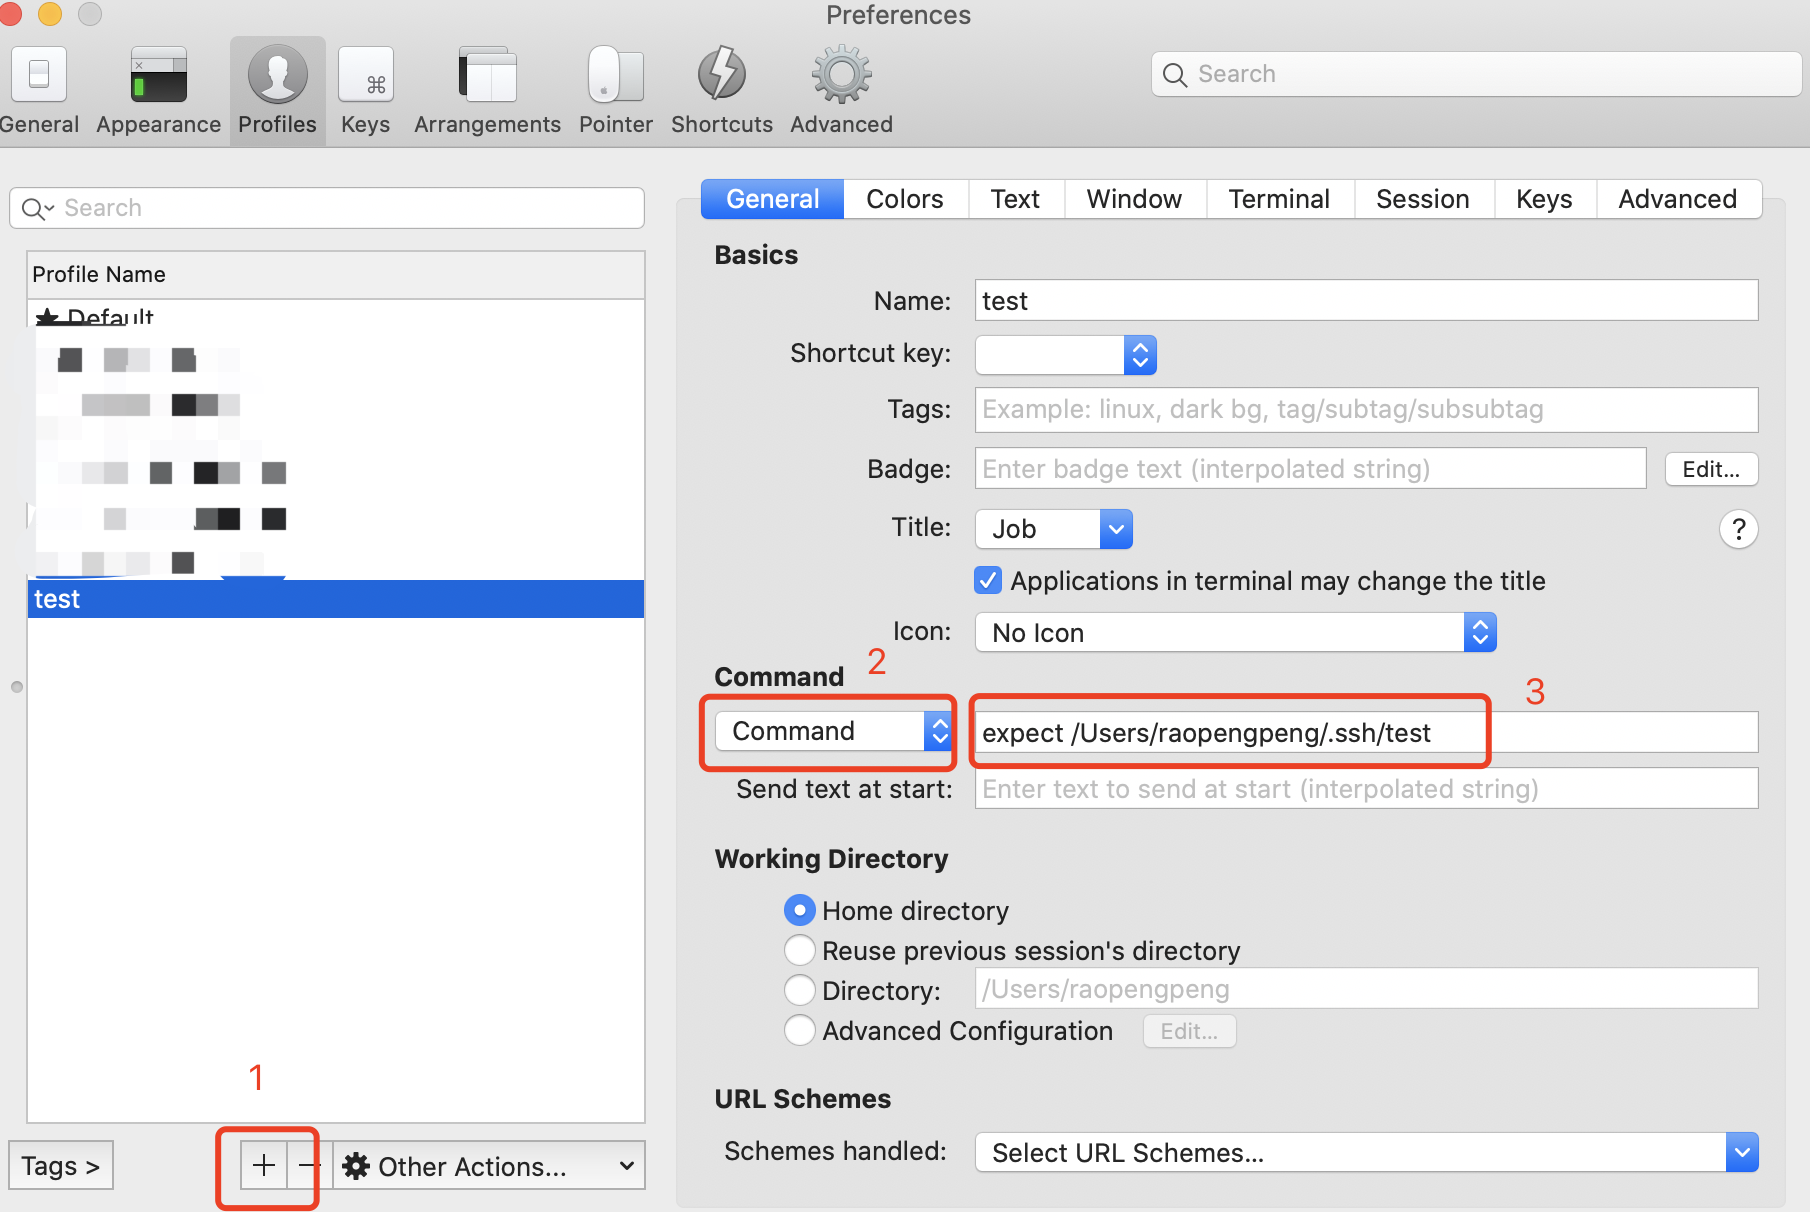Click the Name field containing test
The width and height of the screenshot is (1810, 1212).
1366,300
